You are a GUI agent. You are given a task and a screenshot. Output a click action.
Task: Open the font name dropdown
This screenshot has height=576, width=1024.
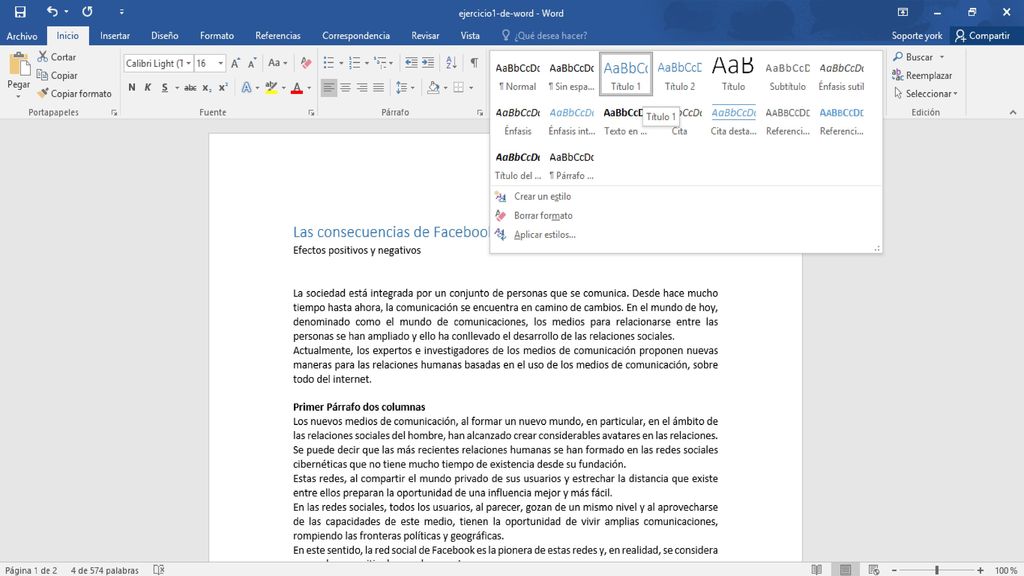(x=189, y=63)
